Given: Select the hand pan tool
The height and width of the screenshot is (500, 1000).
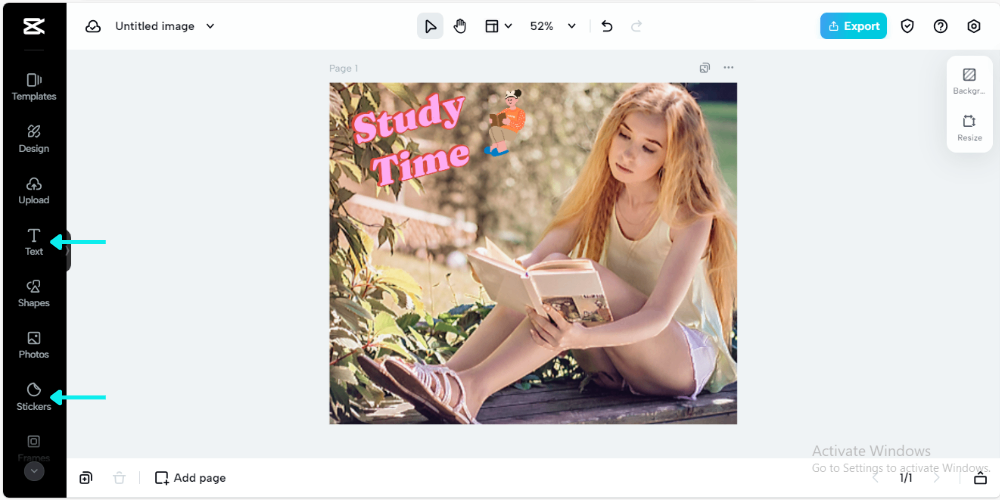Looking at the screenshot, I should coord(460,26).
